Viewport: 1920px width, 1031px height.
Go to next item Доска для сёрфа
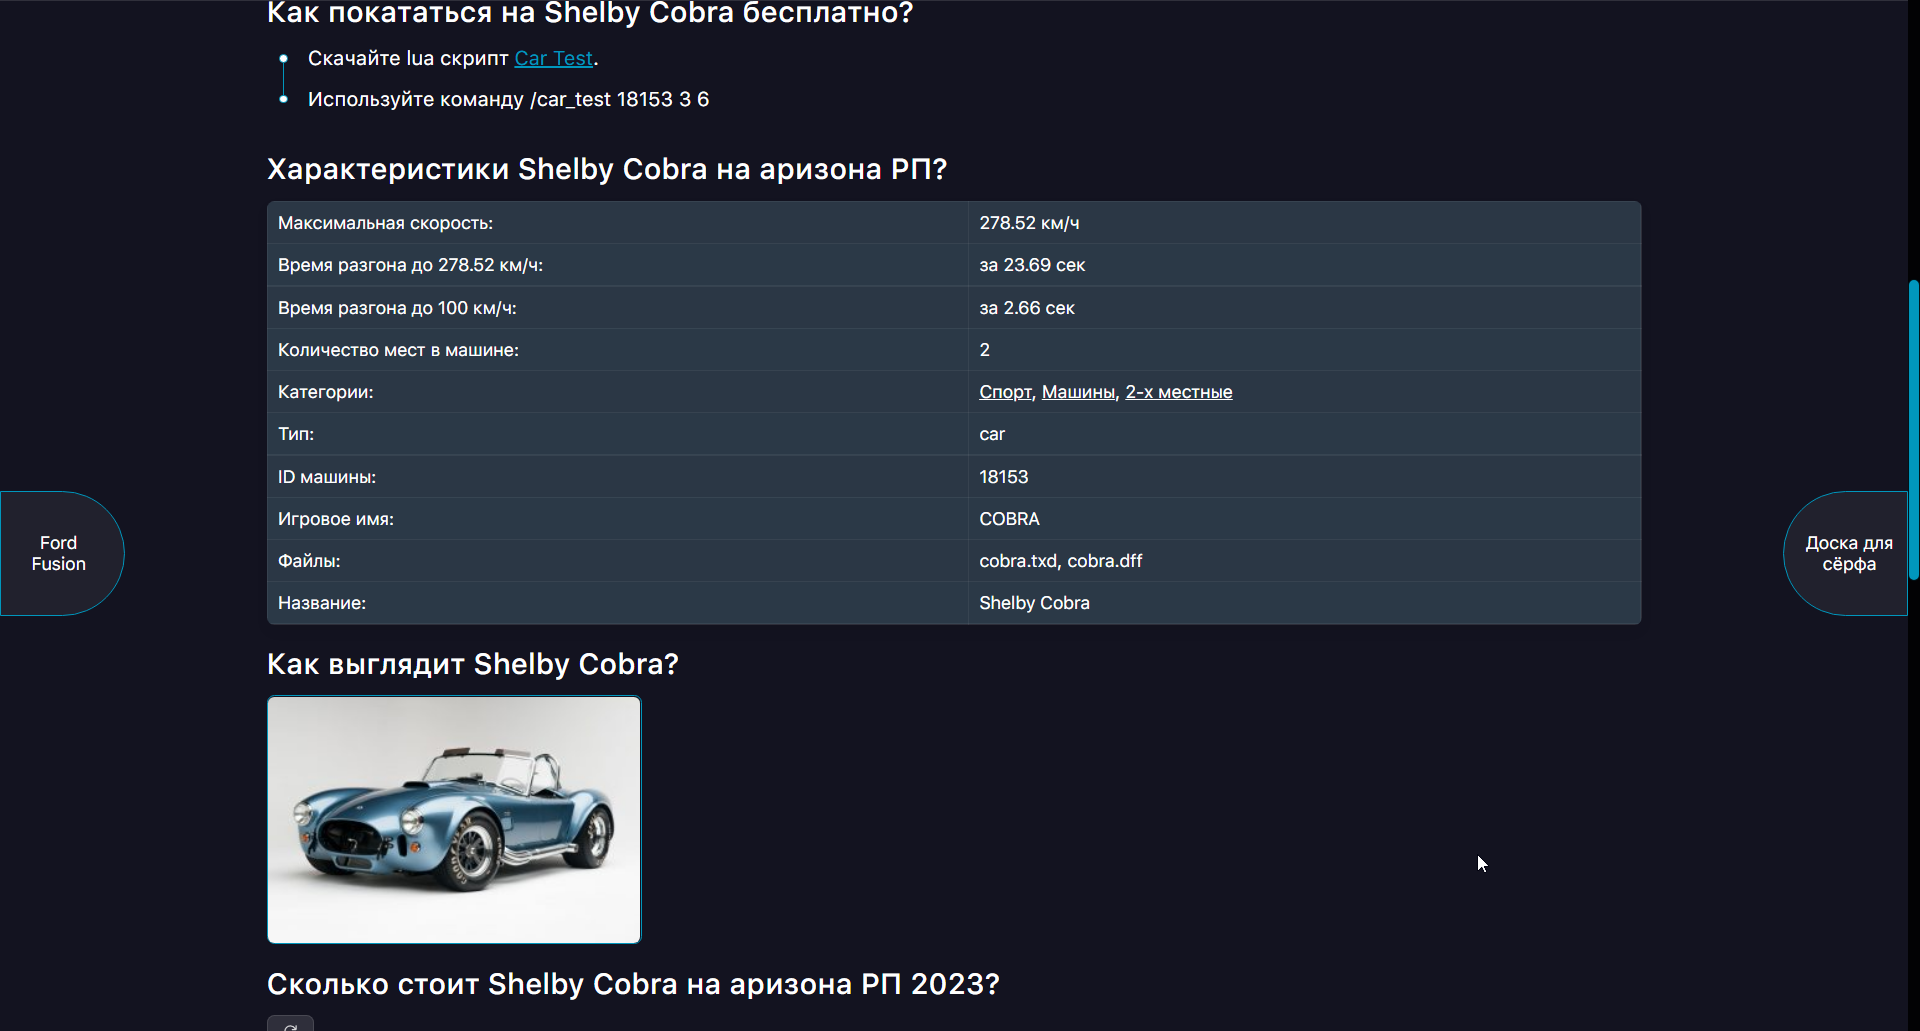[1847, 553]
